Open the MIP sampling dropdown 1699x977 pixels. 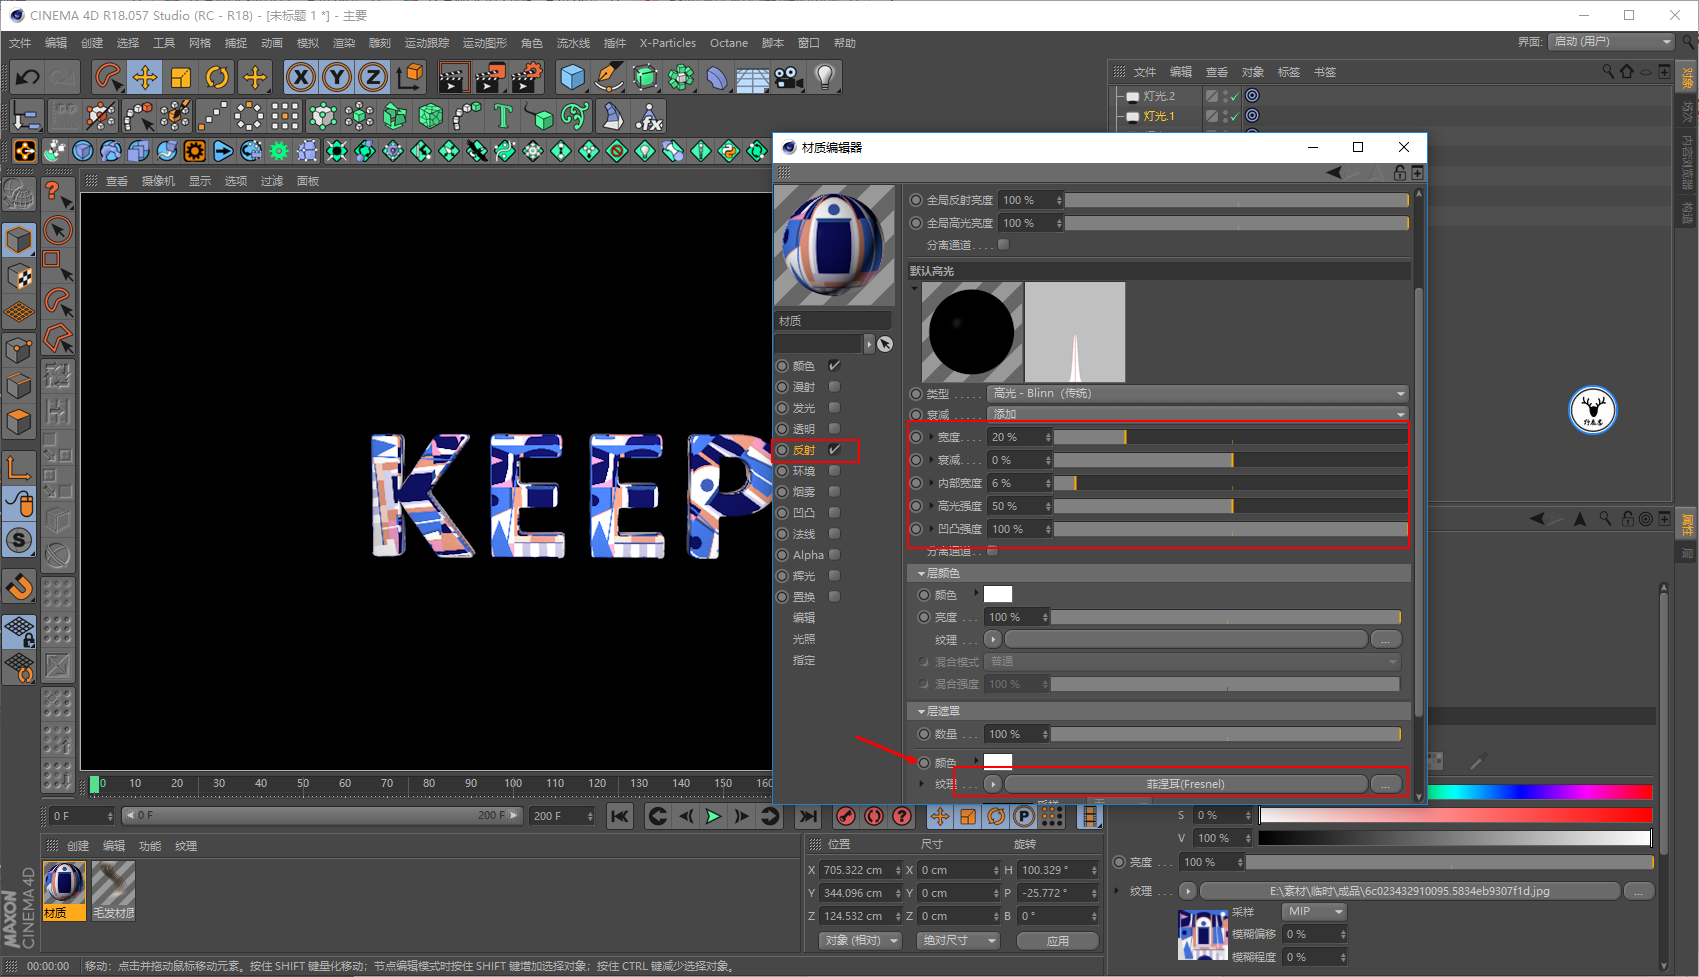[1314, 912]
